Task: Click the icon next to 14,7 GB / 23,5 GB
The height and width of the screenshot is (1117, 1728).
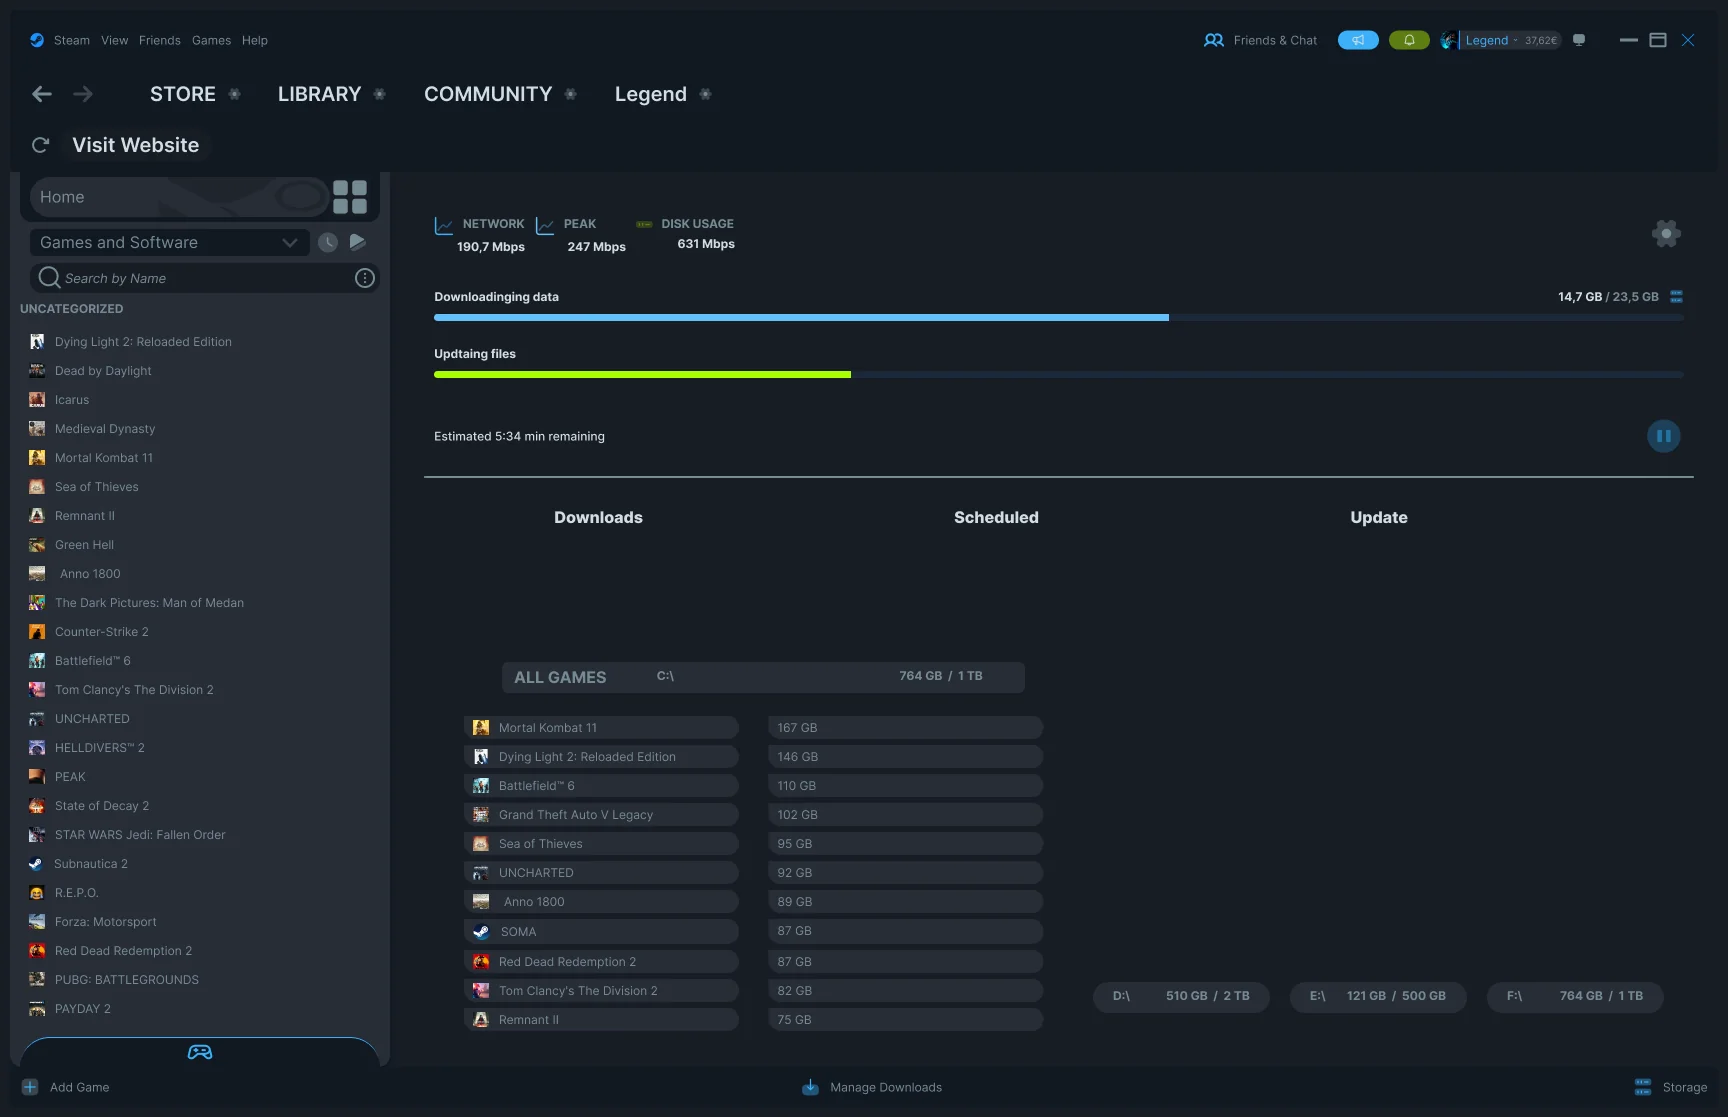Action: point(1677,297)
